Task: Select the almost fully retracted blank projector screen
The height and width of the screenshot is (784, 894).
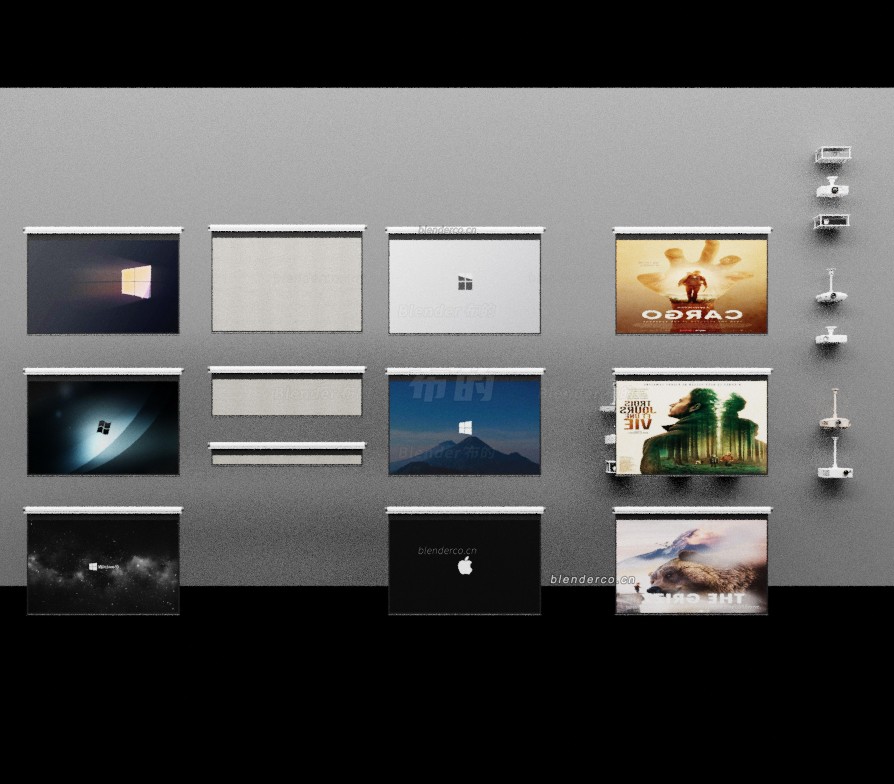Action: tap(287, 454)
